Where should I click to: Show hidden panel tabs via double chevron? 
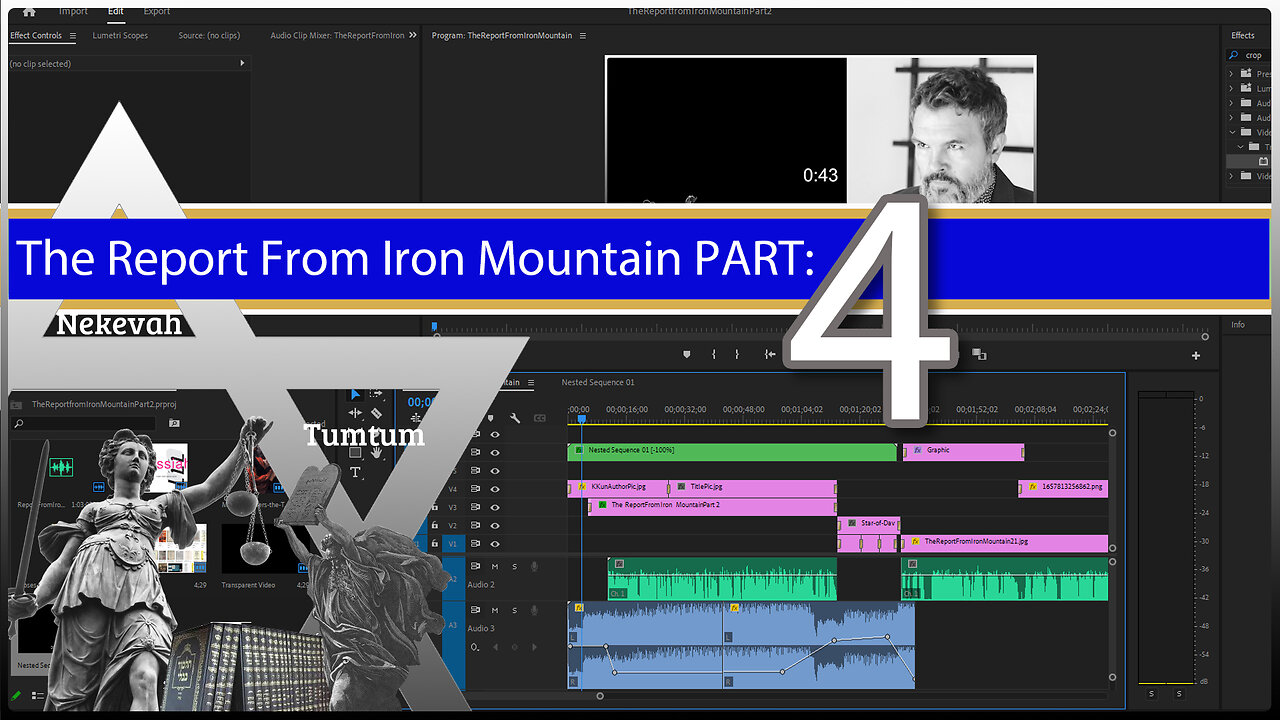(x=413, y=35)
